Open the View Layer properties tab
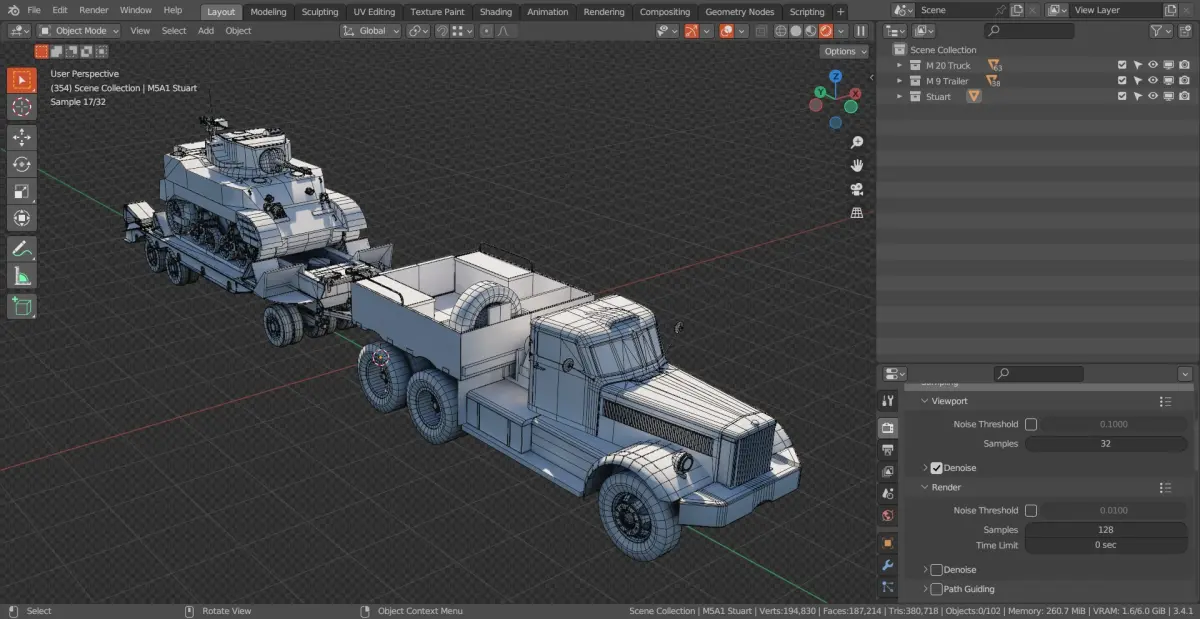Viewport: 1200px width, 619px height. [x=887, y=471]
